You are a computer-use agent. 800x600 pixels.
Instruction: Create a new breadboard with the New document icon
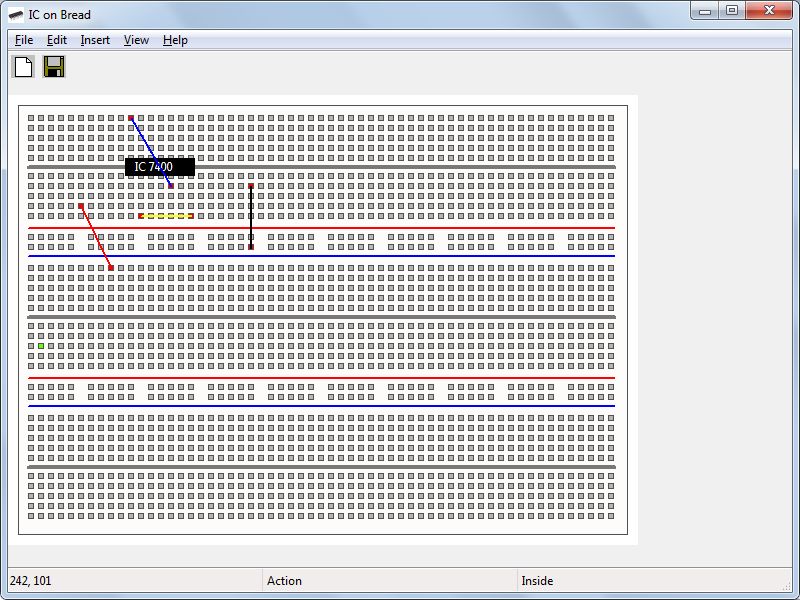coord(24,67)
